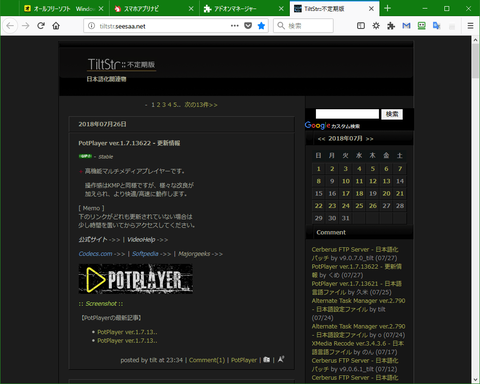
Task: Open the first PotPlayer ver.1.7.13.. list link
Action: coord(127,332)
